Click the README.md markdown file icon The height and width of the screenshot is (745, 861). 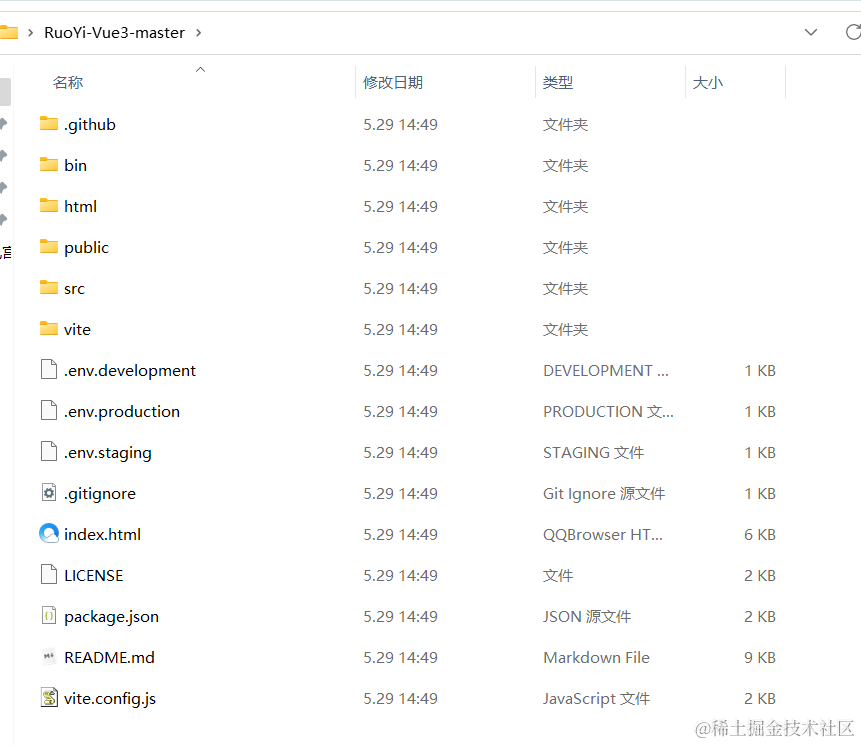pyautogui.click(x=49, y=657)
